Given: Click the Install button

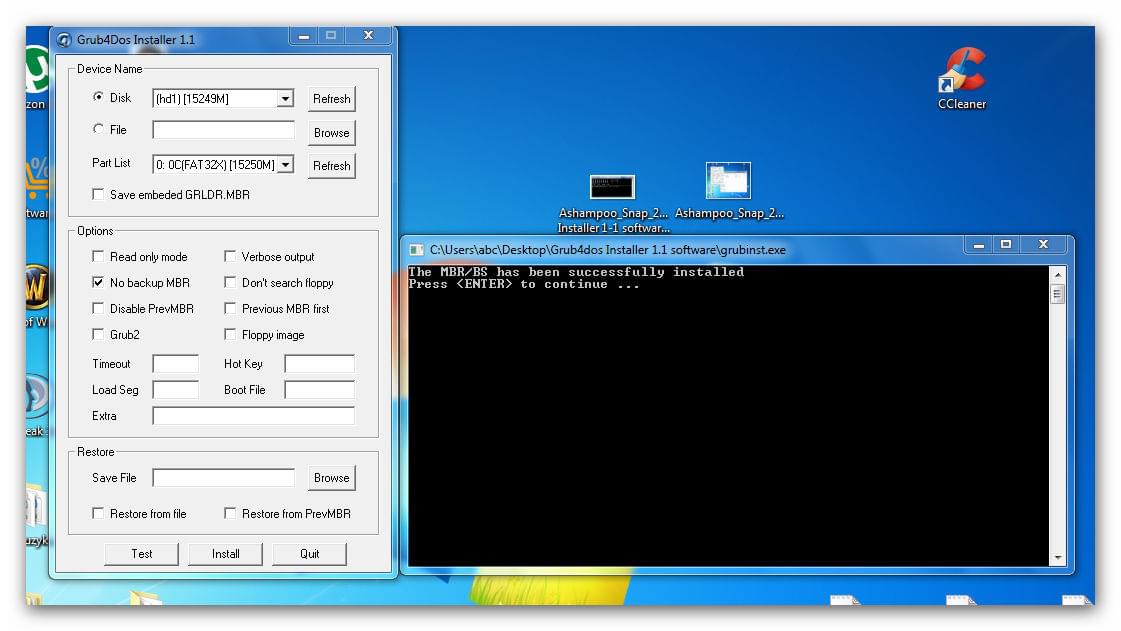Looking at the screenshot, I should point(226,554).
